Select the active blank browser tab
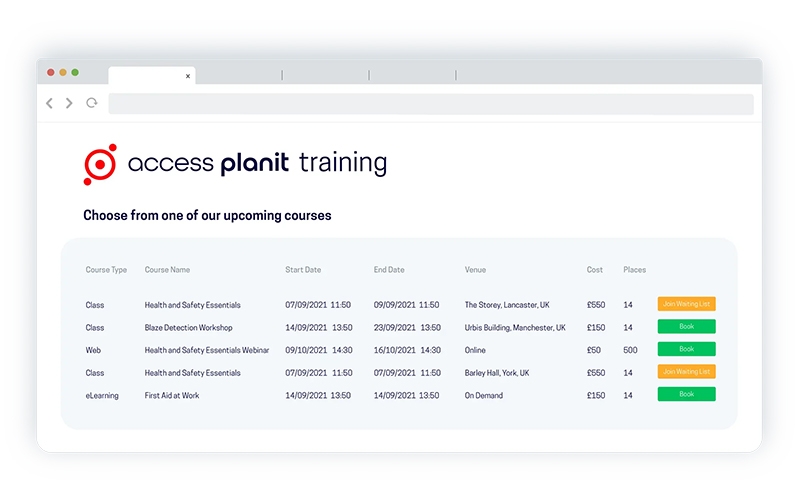This screenshot has width=800, height=500. [x=152, y=76]
